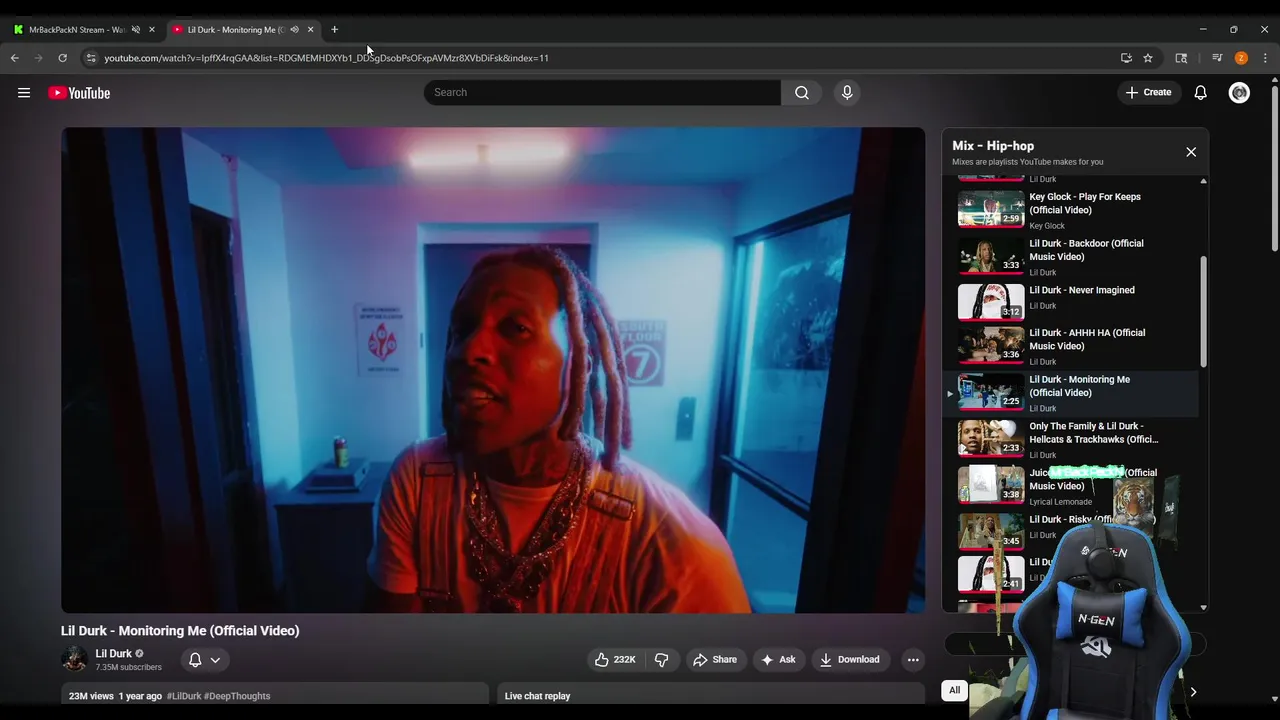Go back with browser back arrow
This screenshot has width=1280, height=720.
pos(14,58)
